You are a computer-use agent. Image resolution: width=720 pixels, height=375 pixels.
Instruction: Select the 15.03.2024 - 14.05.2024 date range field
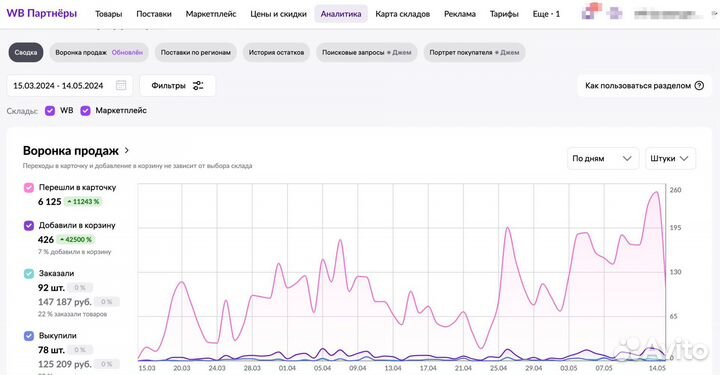[70, 85]
